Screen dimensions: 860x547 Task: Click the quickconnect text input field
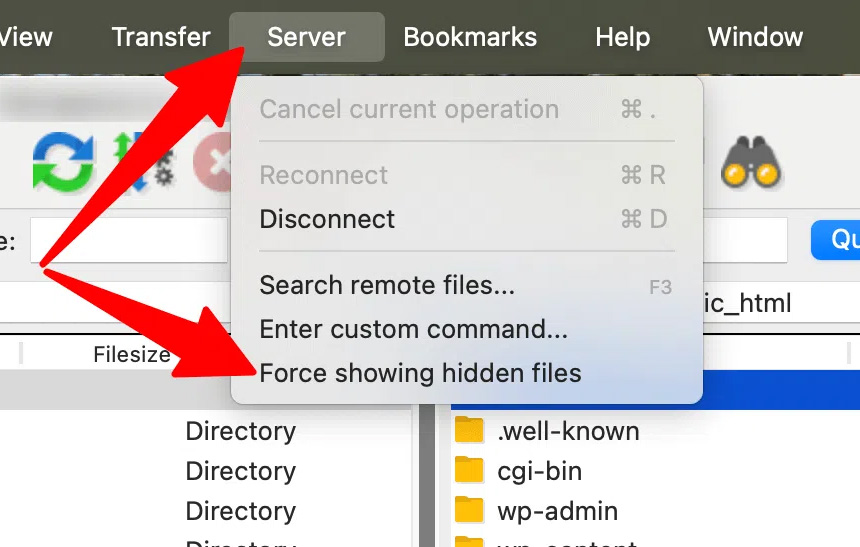click(128, 240)
